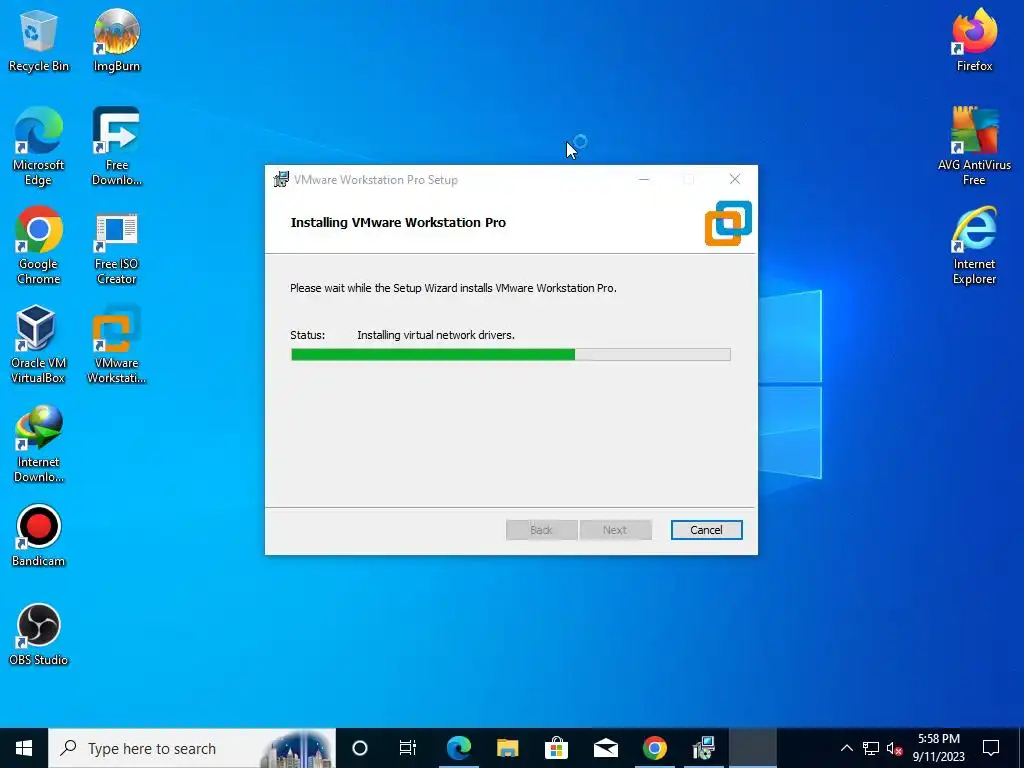
Task: Open the Windows Start menu
Action: [x=24, y=748]
